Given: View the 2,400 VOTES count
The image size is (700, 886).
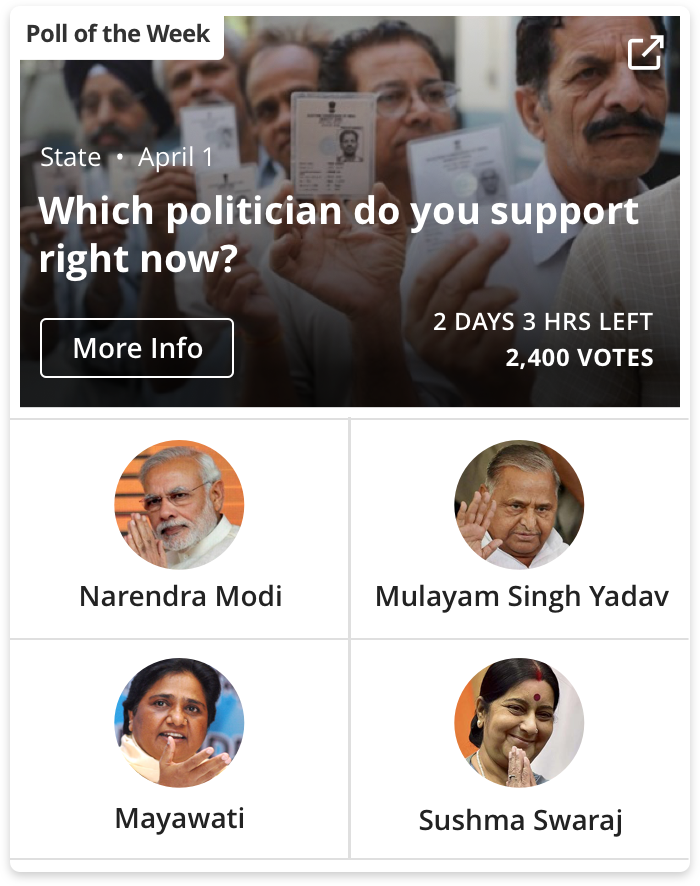Looking at the screenshot, I should [x=579, y=358].
